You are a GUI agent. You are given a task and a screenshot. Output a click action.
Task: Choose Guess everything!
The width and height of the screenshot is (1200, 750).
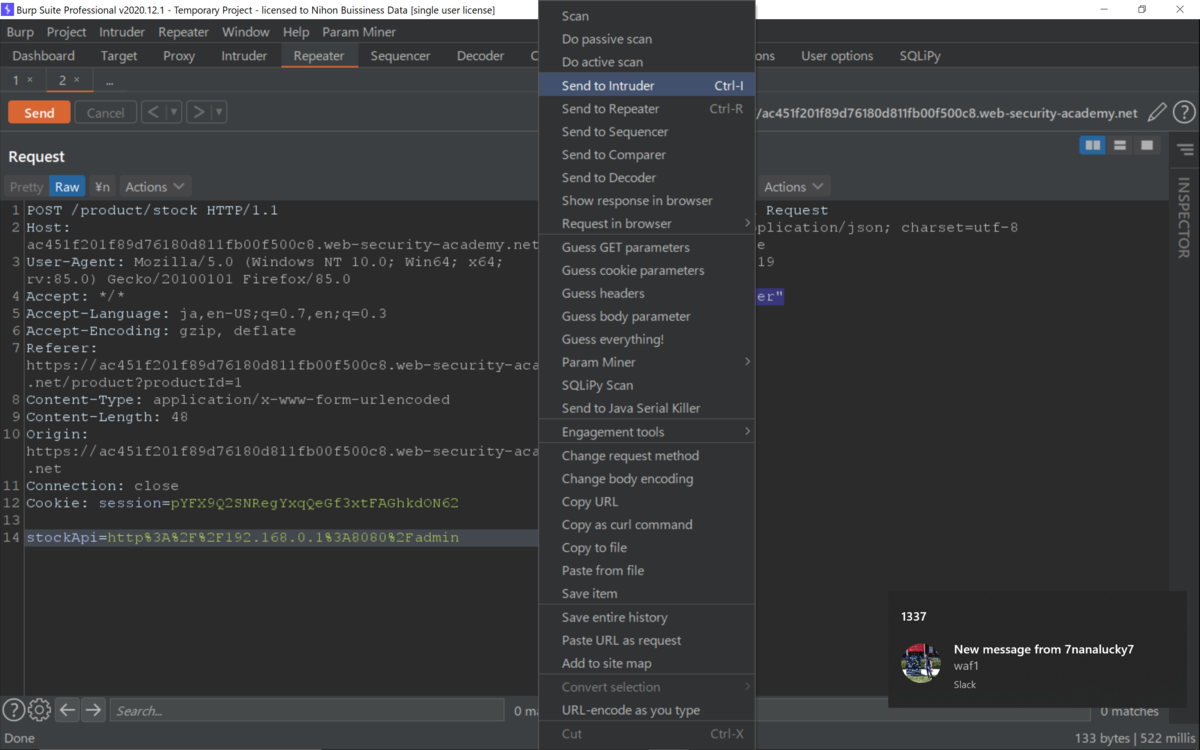(646, 339)
